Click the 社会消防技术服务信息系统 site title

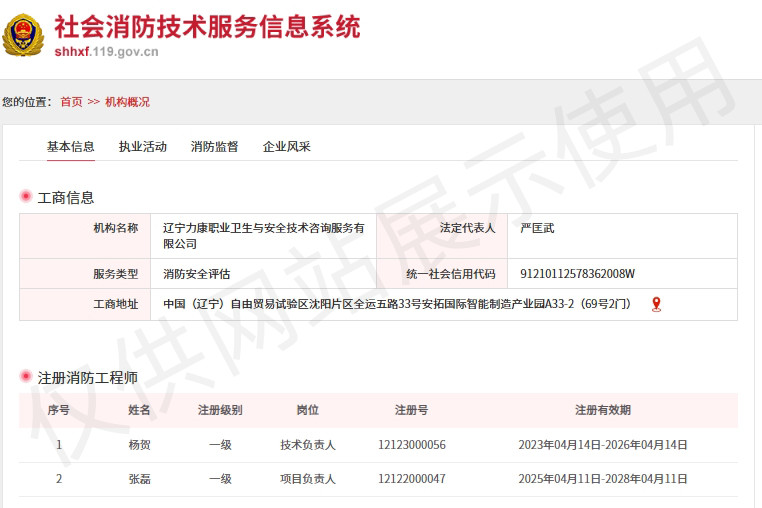click(x=207, y=26)
